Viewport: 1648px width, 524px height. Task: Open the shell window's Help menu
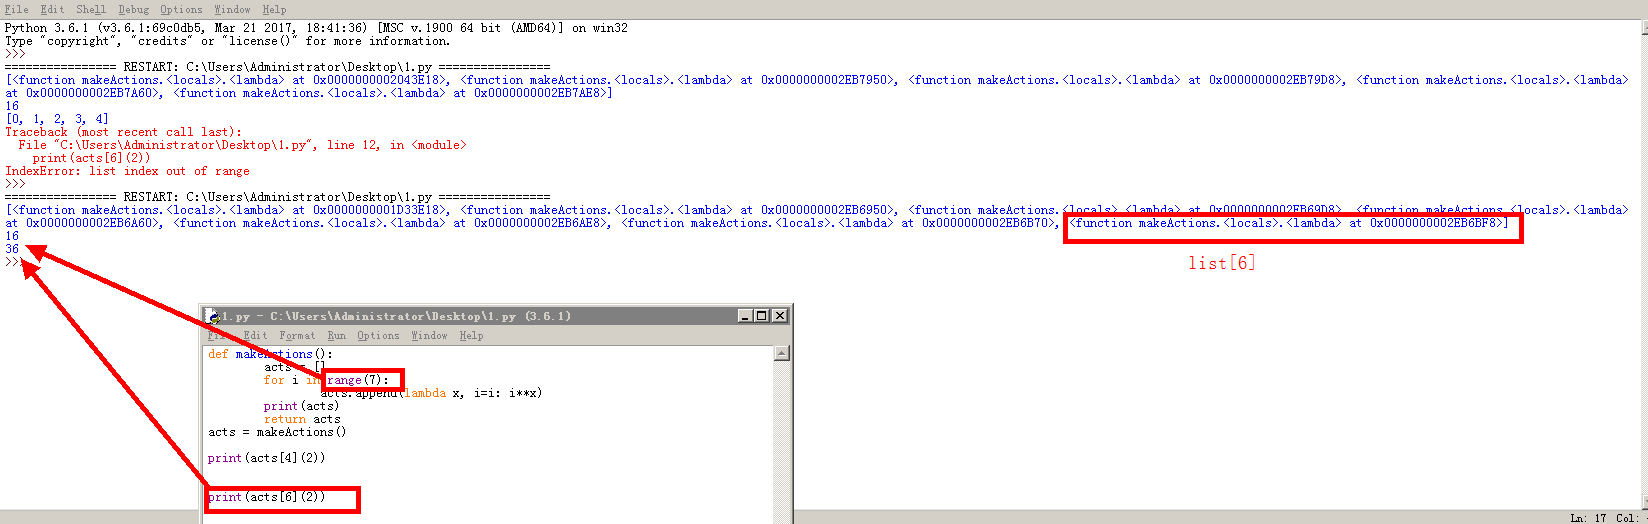(x=274, y=9)
